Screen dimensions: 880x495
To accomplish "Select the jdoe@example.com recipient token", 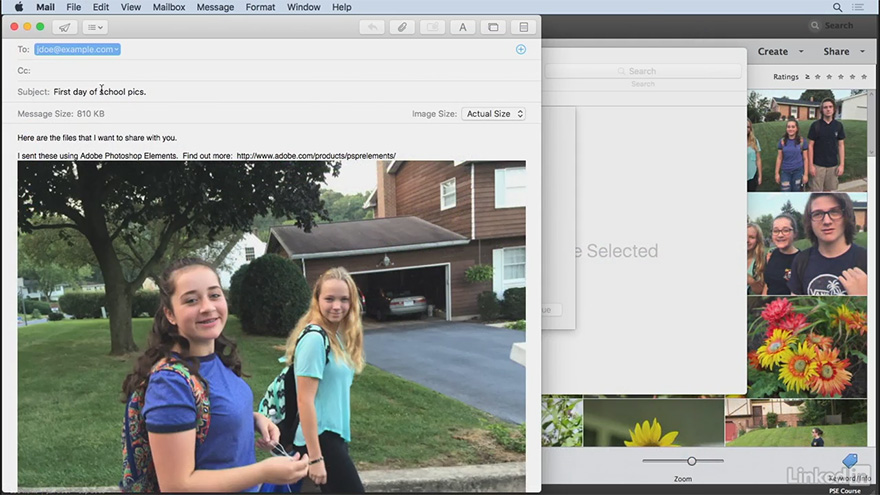I will coord(77,49).
